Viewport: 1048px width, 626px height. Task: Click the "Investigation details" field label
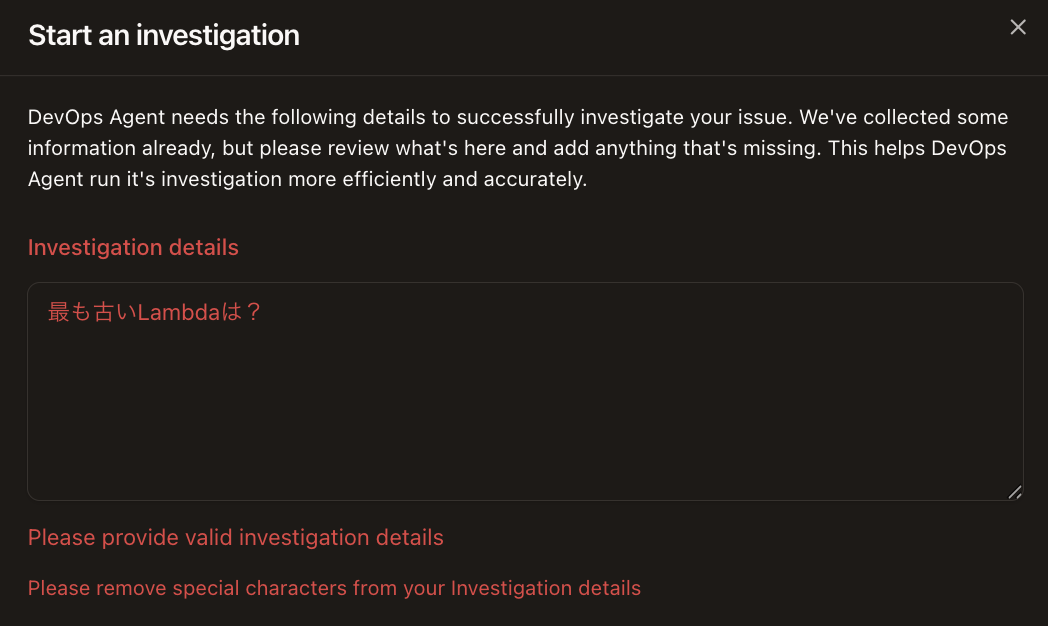click(x=133, y=247)
